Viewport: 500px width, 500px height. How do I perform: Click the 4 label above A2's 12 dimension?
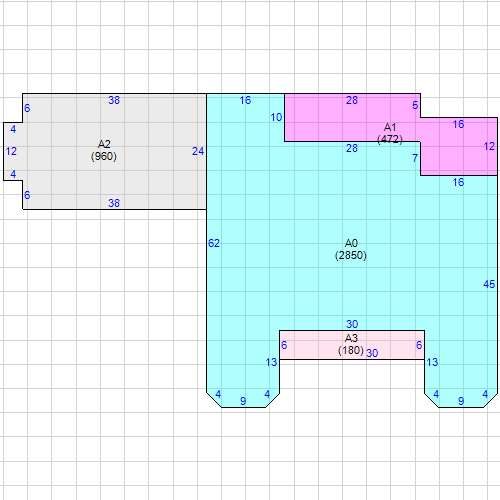[x=13, y=129]
